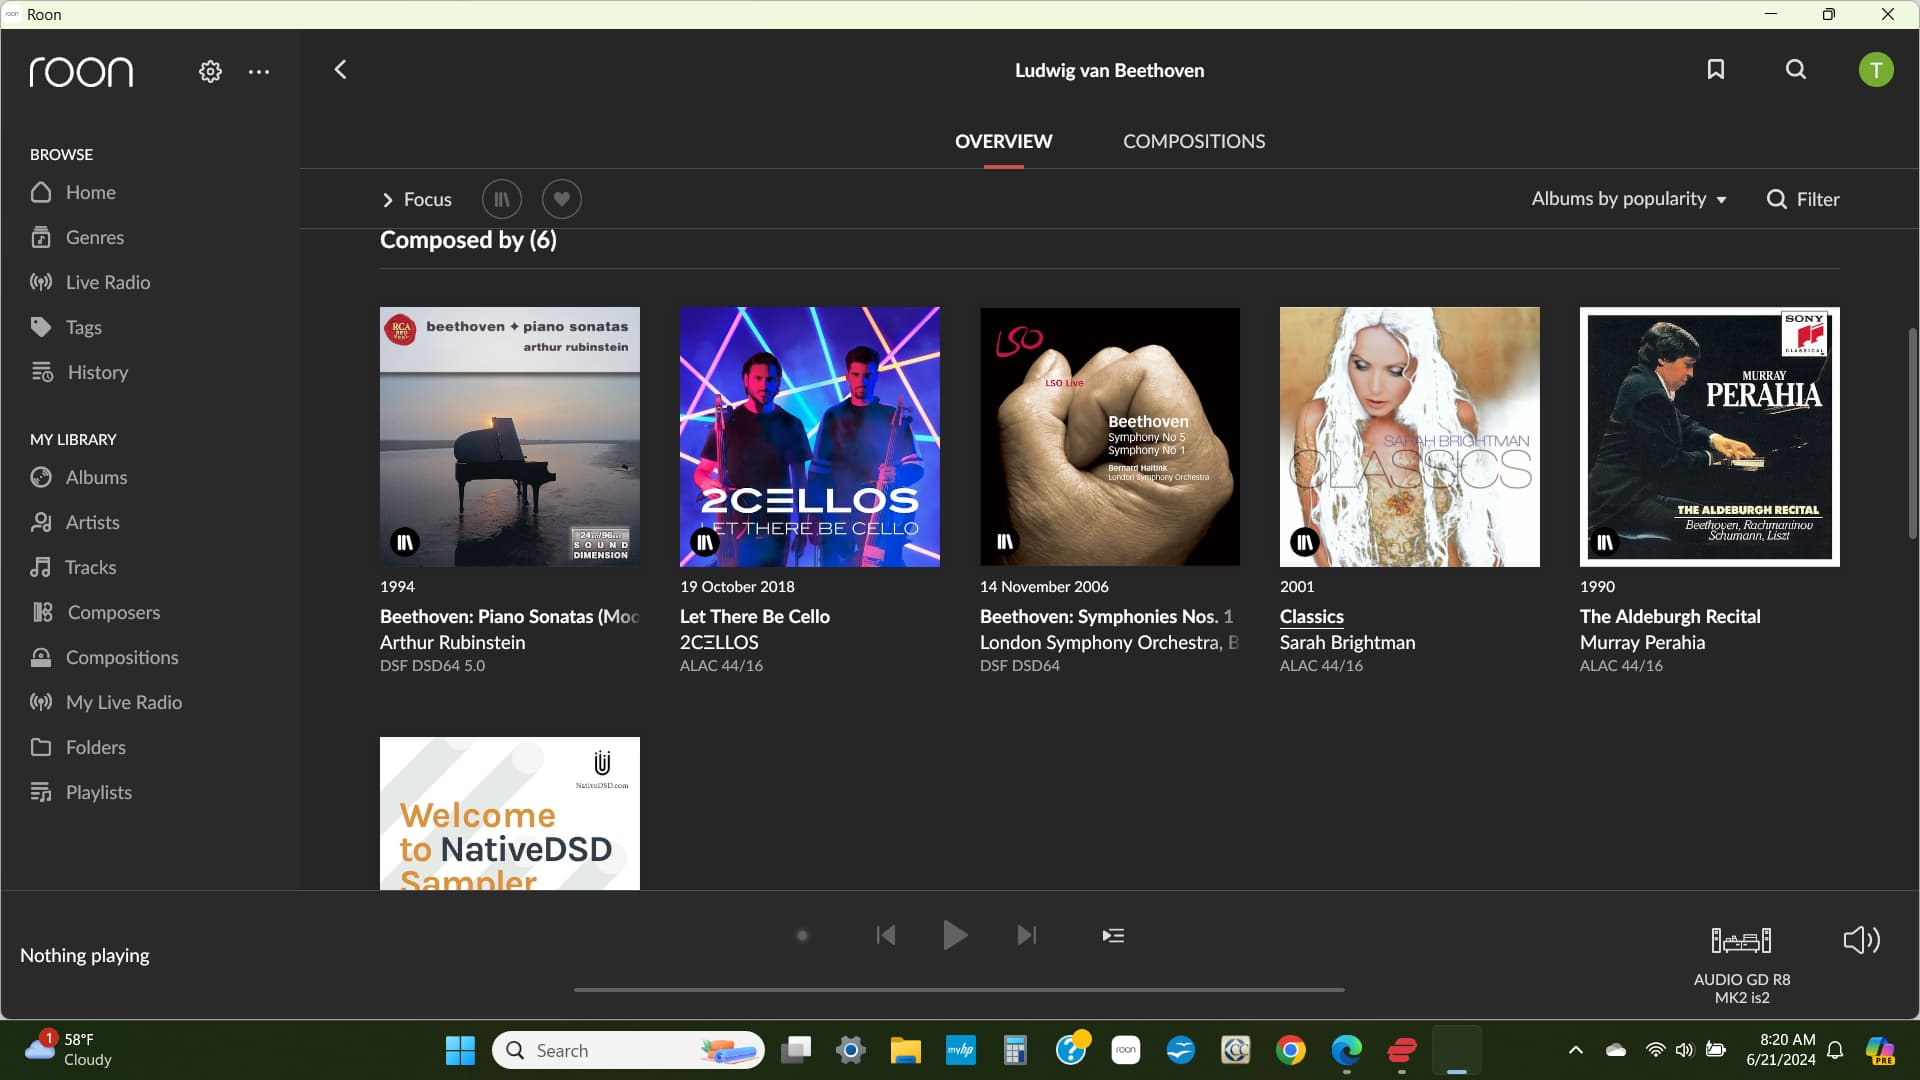
Task: Click Arthur Rubinstein artist link
Action: point(452,642)
